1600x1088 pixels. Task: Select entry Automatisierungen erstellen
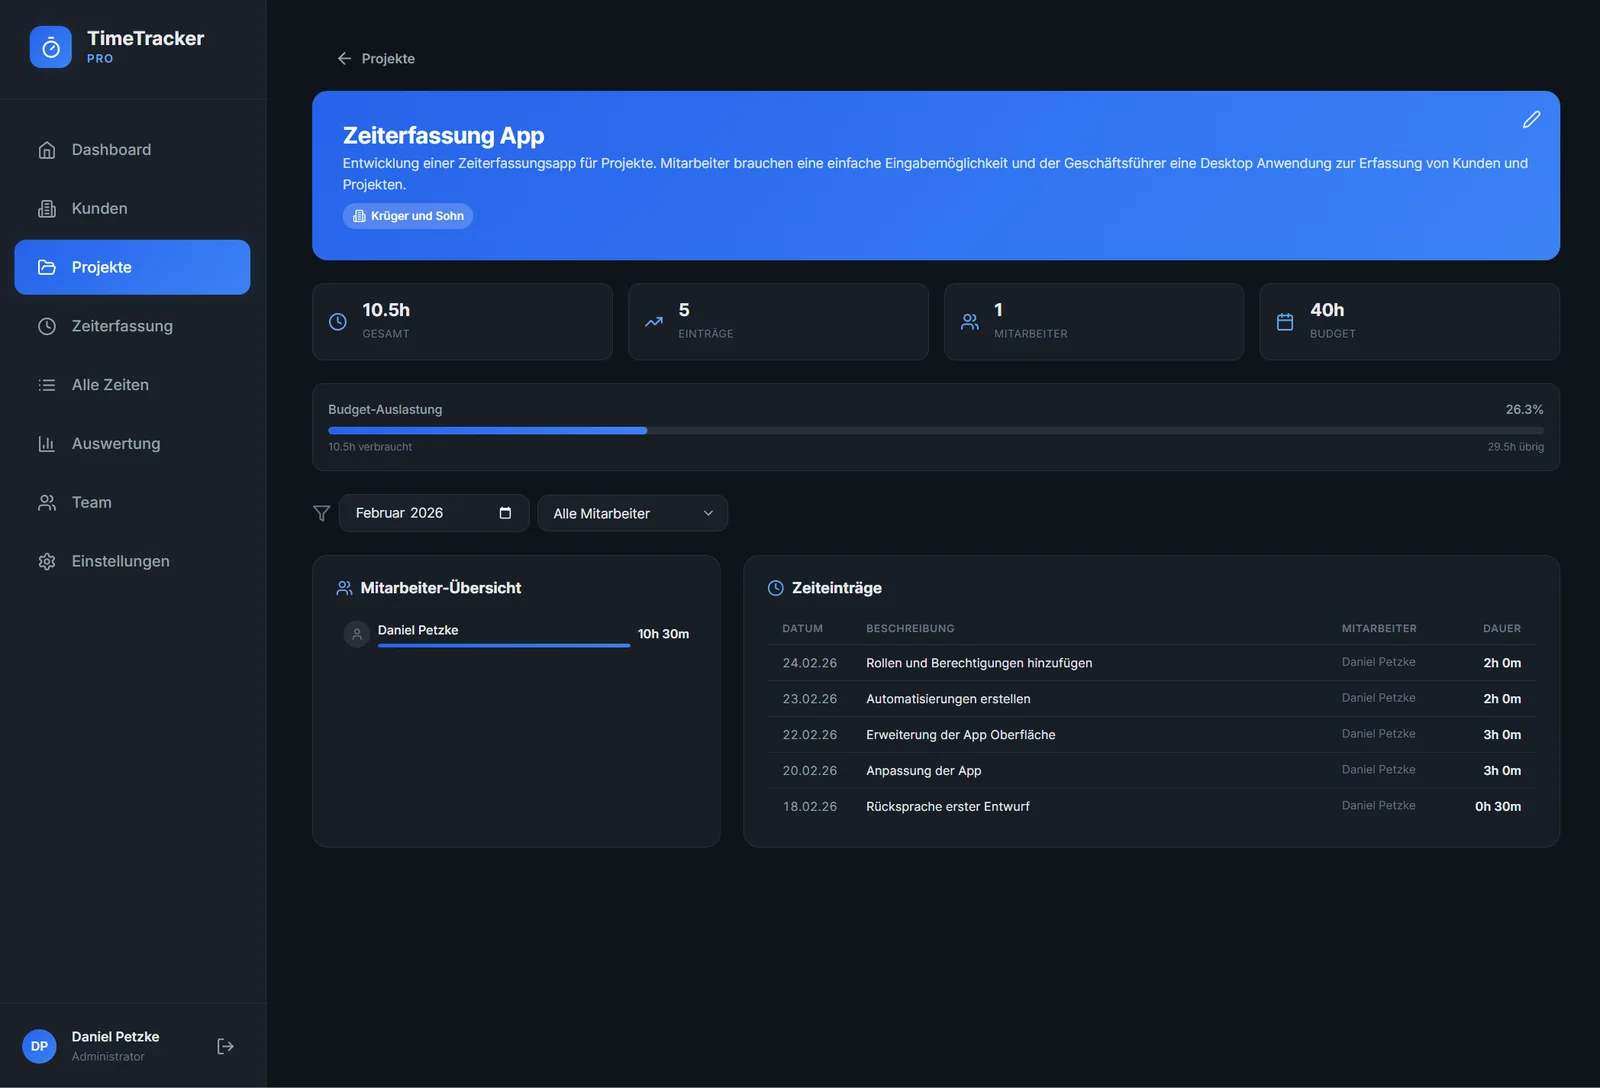(1152, 699)
